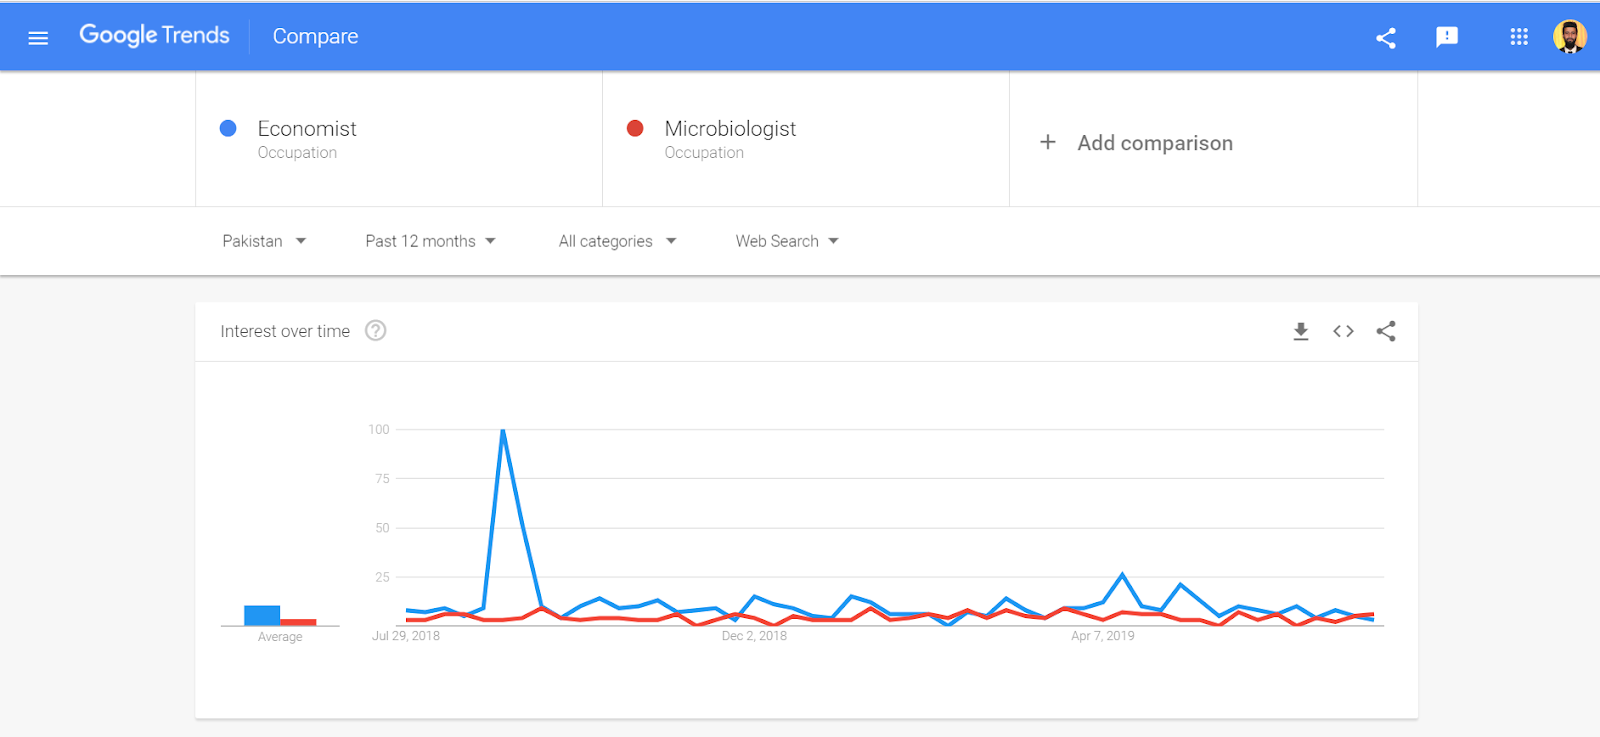Click Add comparison button
1600x737 pixels.
[x=1137, y=143]
